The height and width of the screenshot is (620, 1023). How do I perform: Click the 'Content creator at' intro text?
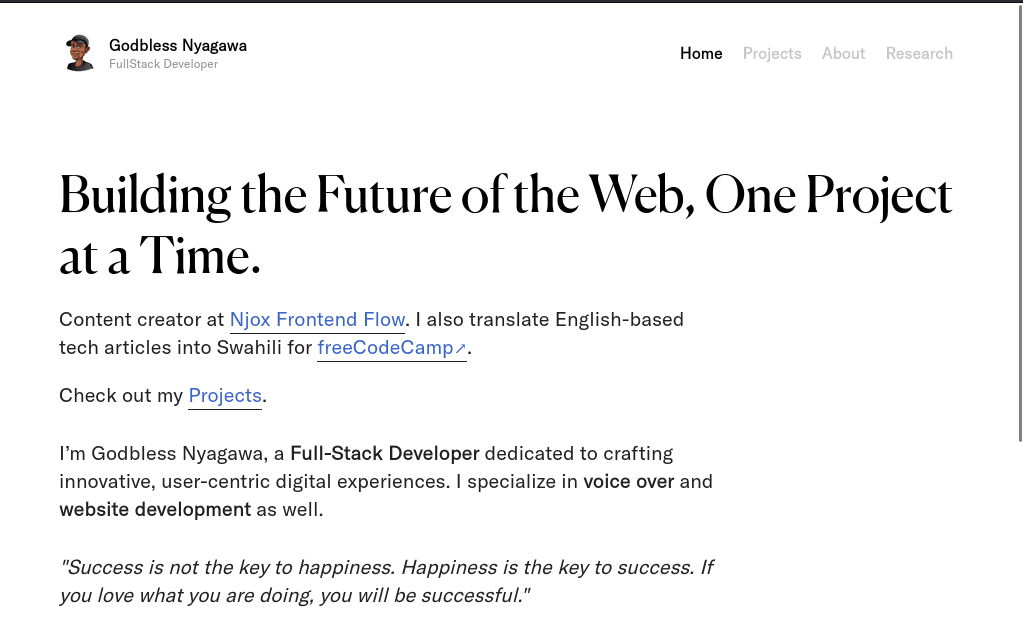click(142, 320)
